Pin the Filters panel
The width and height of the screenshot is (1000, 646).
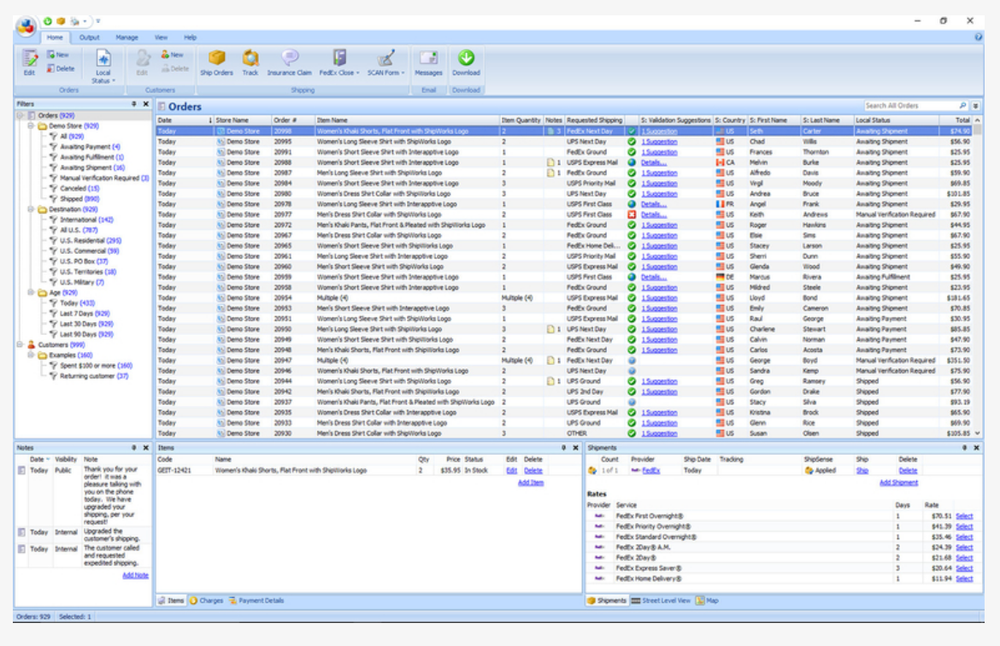134,104
